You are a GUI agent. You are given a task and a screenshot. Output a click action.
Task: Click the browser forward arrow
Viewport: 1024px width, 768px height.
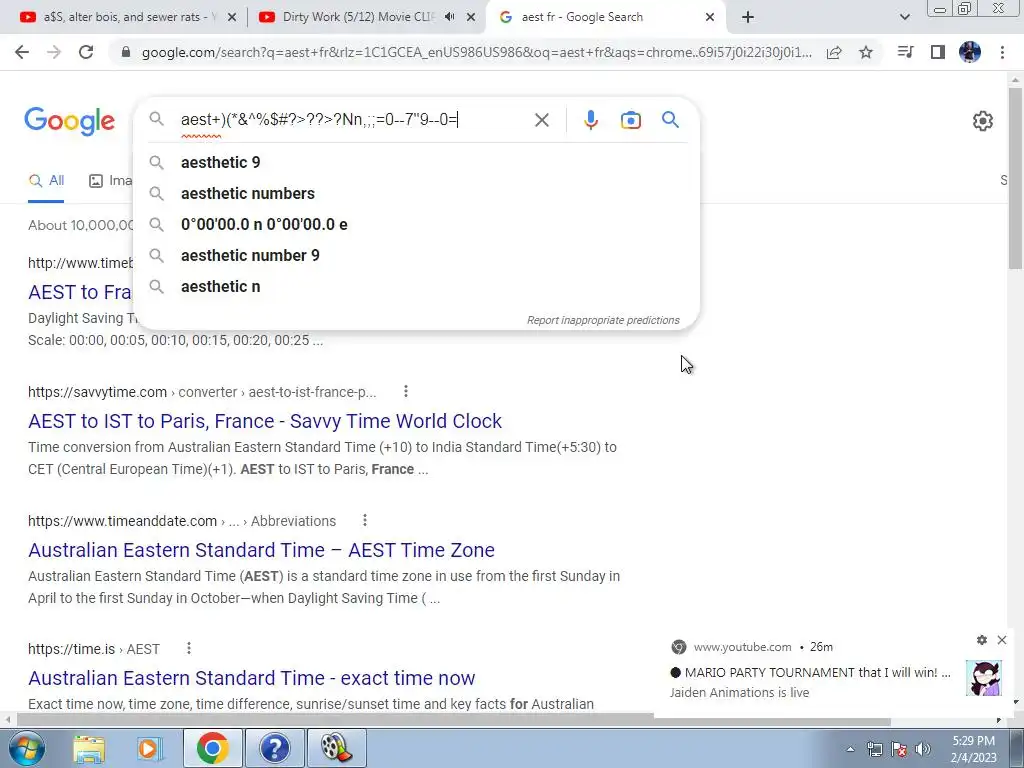54,52
